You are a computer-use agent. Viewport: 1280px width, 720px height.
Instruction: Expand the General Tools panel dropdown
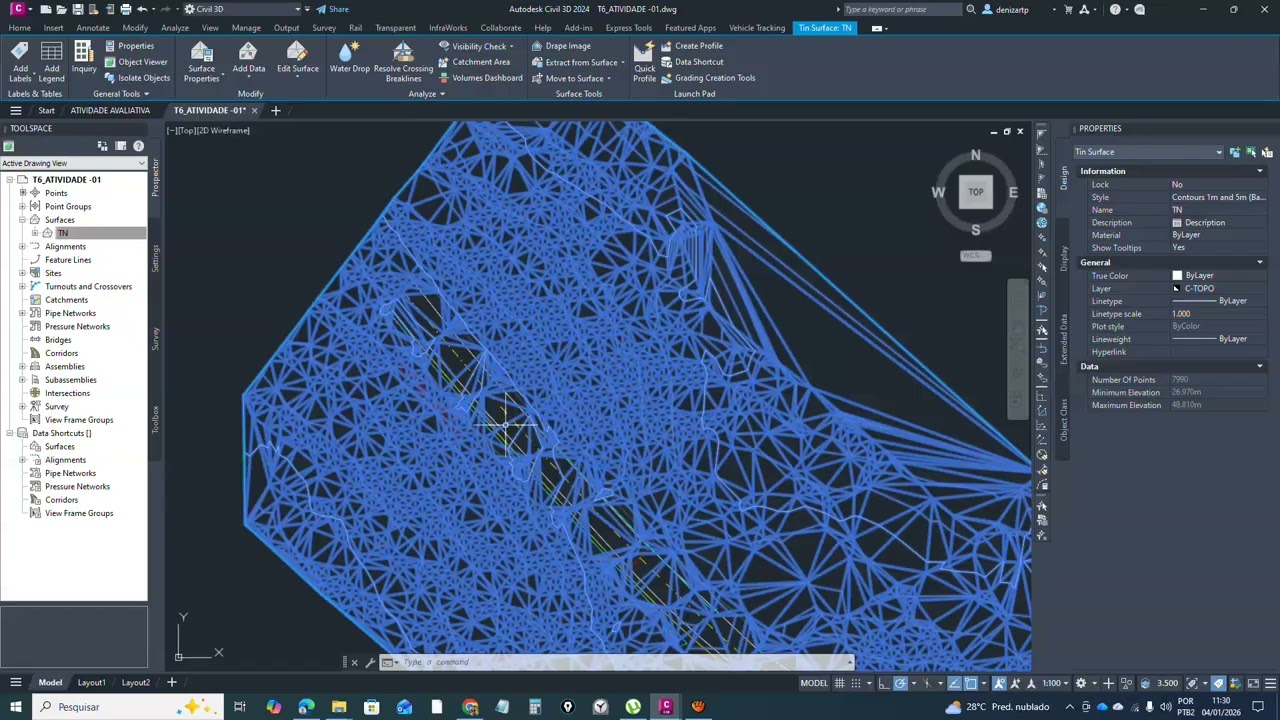tap(121, 94)
